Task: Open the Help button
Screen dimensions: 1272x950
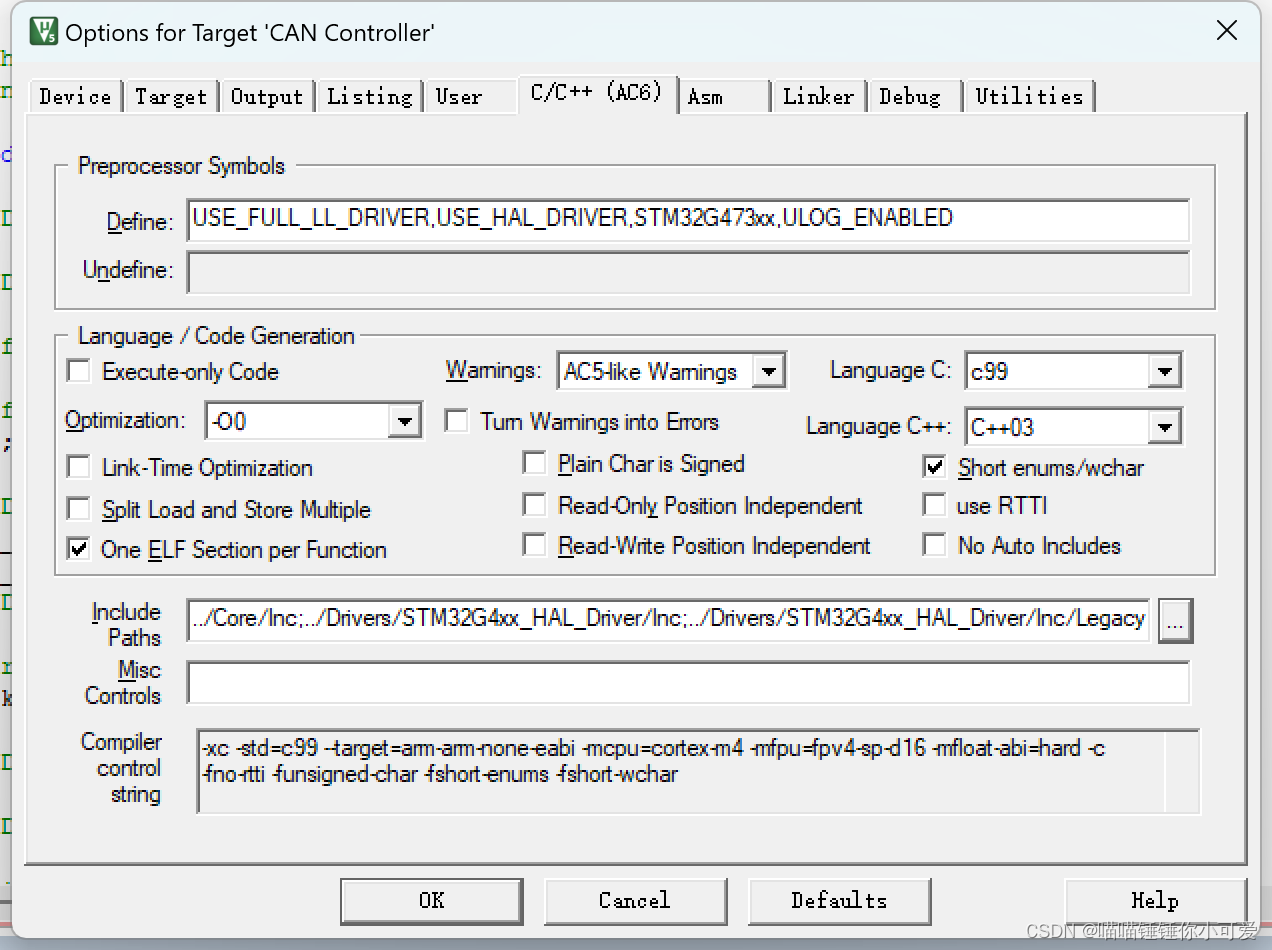Action: point(1155,900)
